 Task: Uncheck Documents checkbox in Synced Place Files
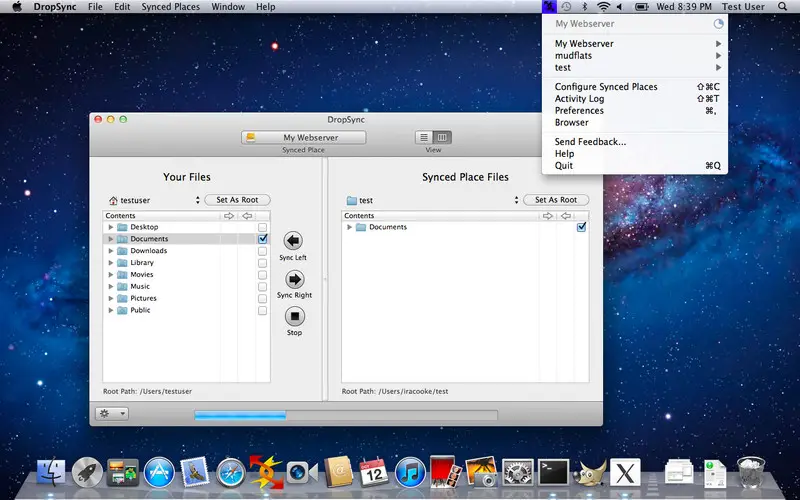pyautogui.click(x=581, y=227)
